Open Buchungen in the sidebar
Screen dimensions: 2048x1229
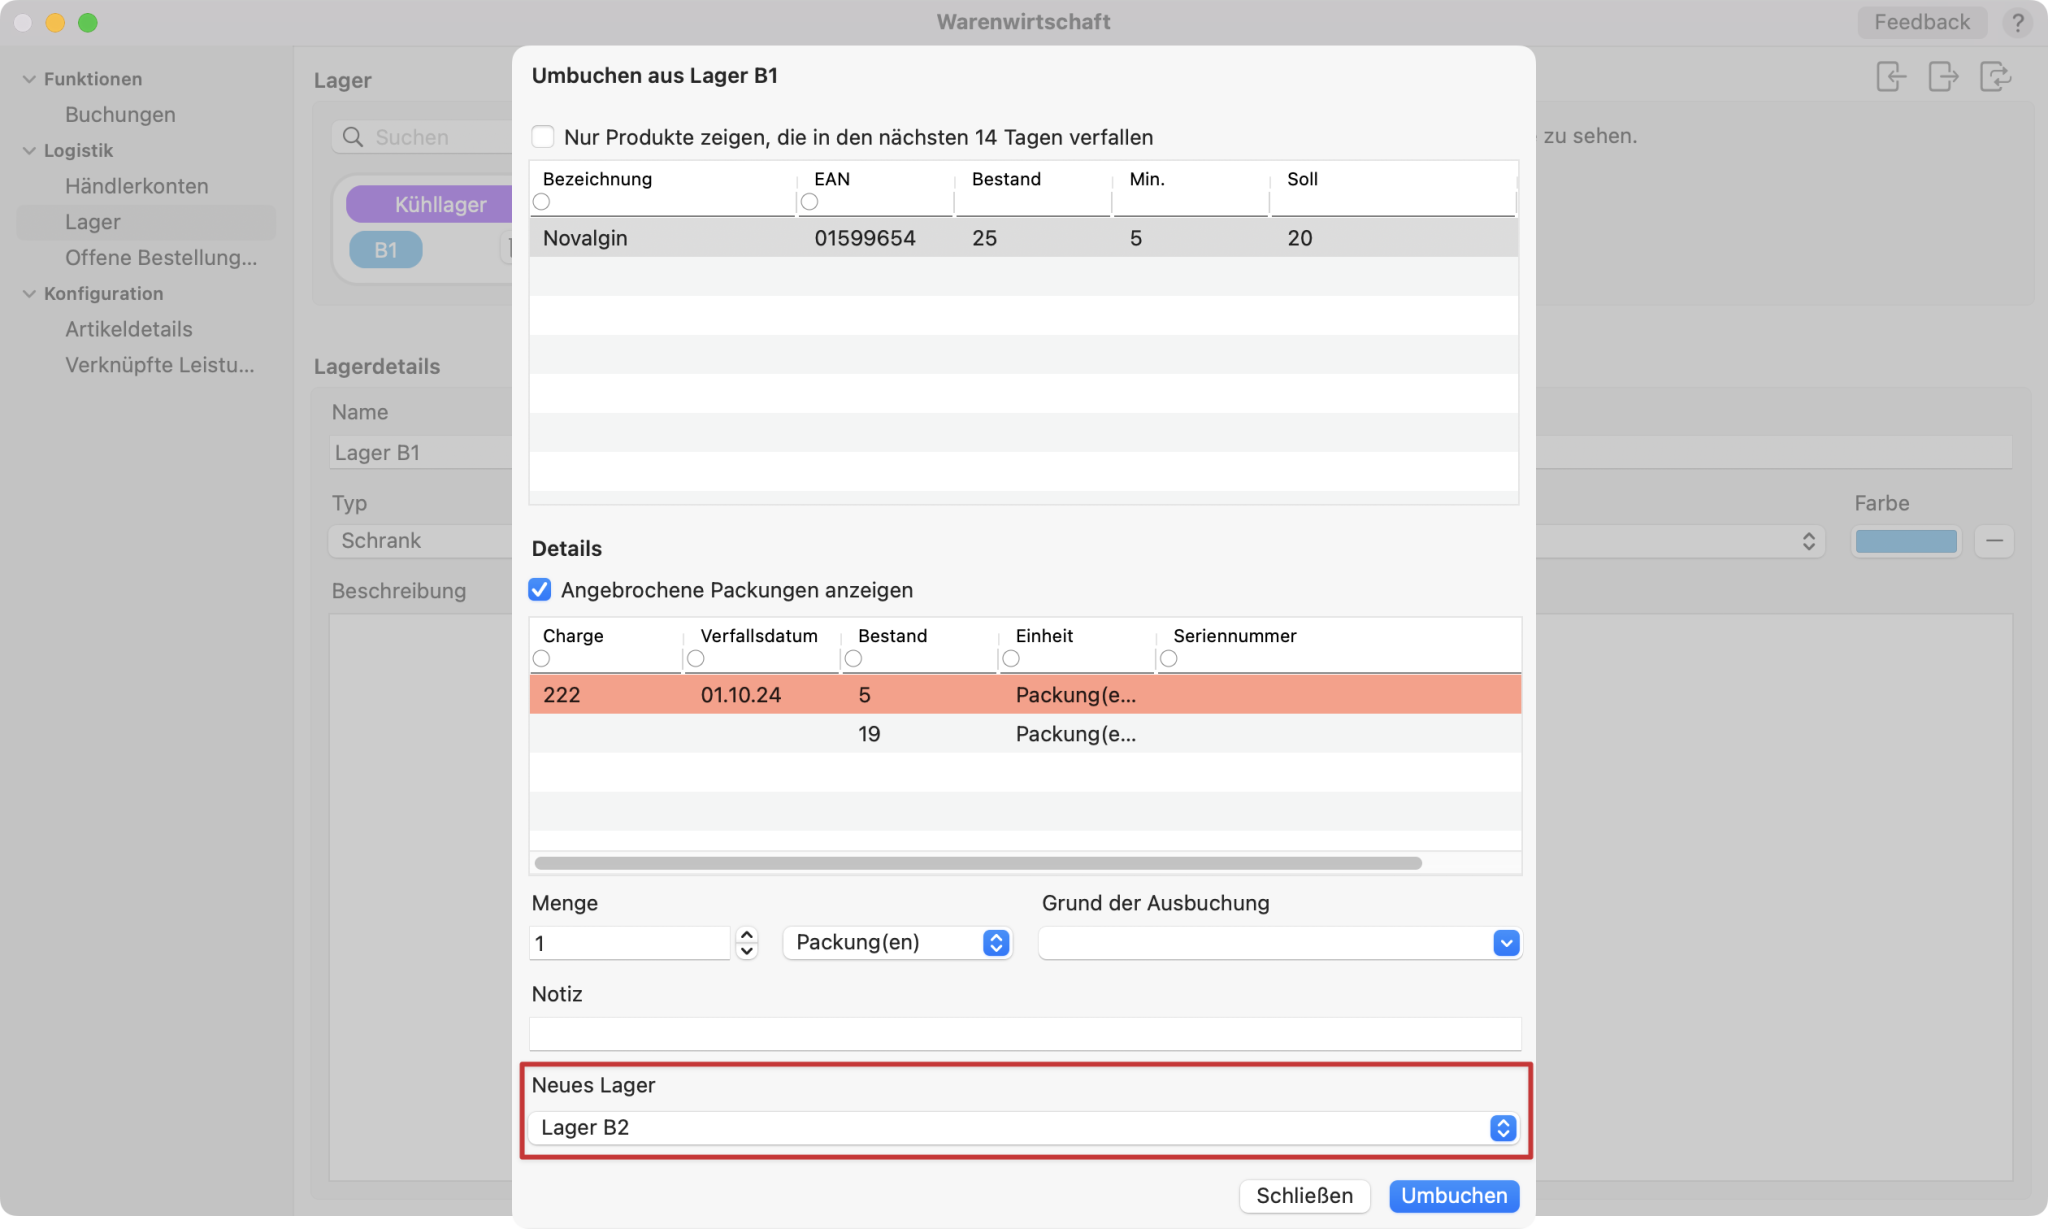(x=120, y=115)
